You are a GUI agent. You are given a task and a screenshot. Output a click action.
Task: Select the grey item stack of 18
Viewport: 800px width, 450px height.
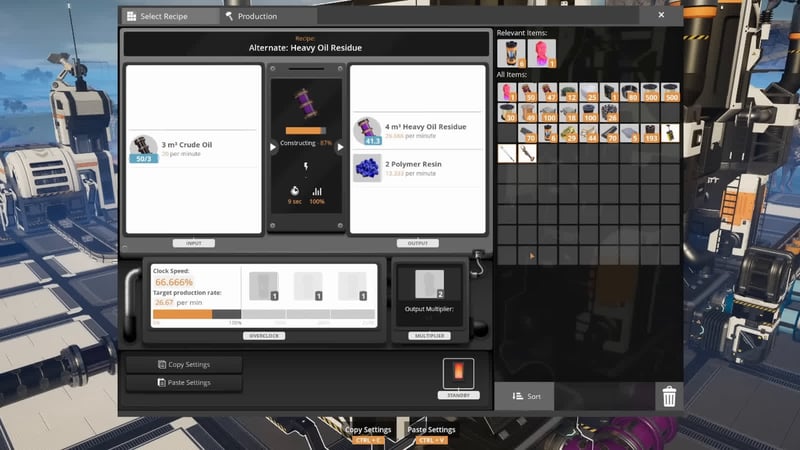tap(568, 112)
